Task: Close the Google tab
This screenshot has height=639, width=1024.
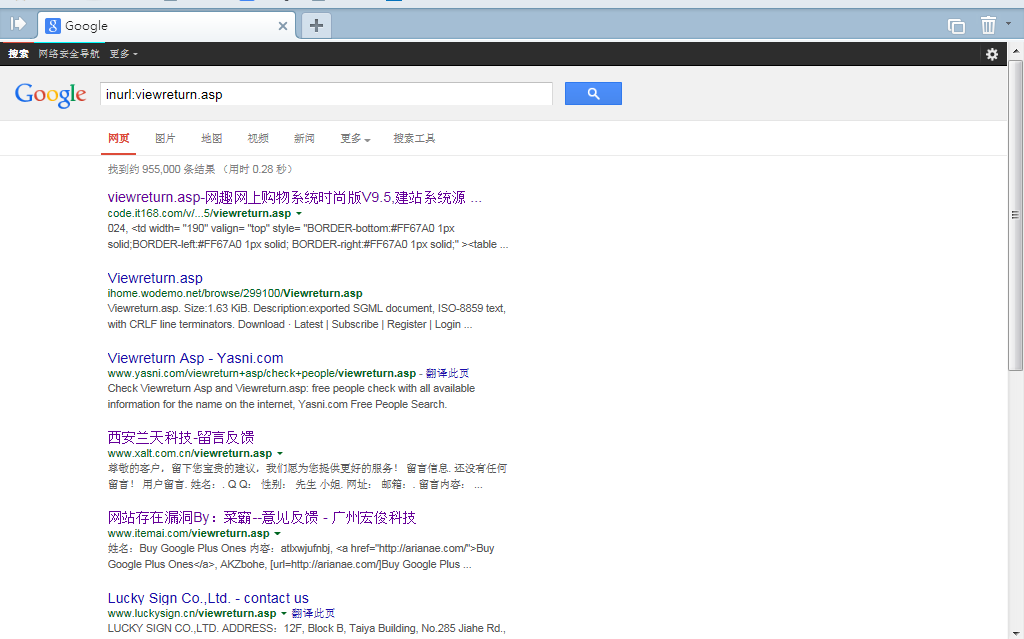Action: pos(283,26)
